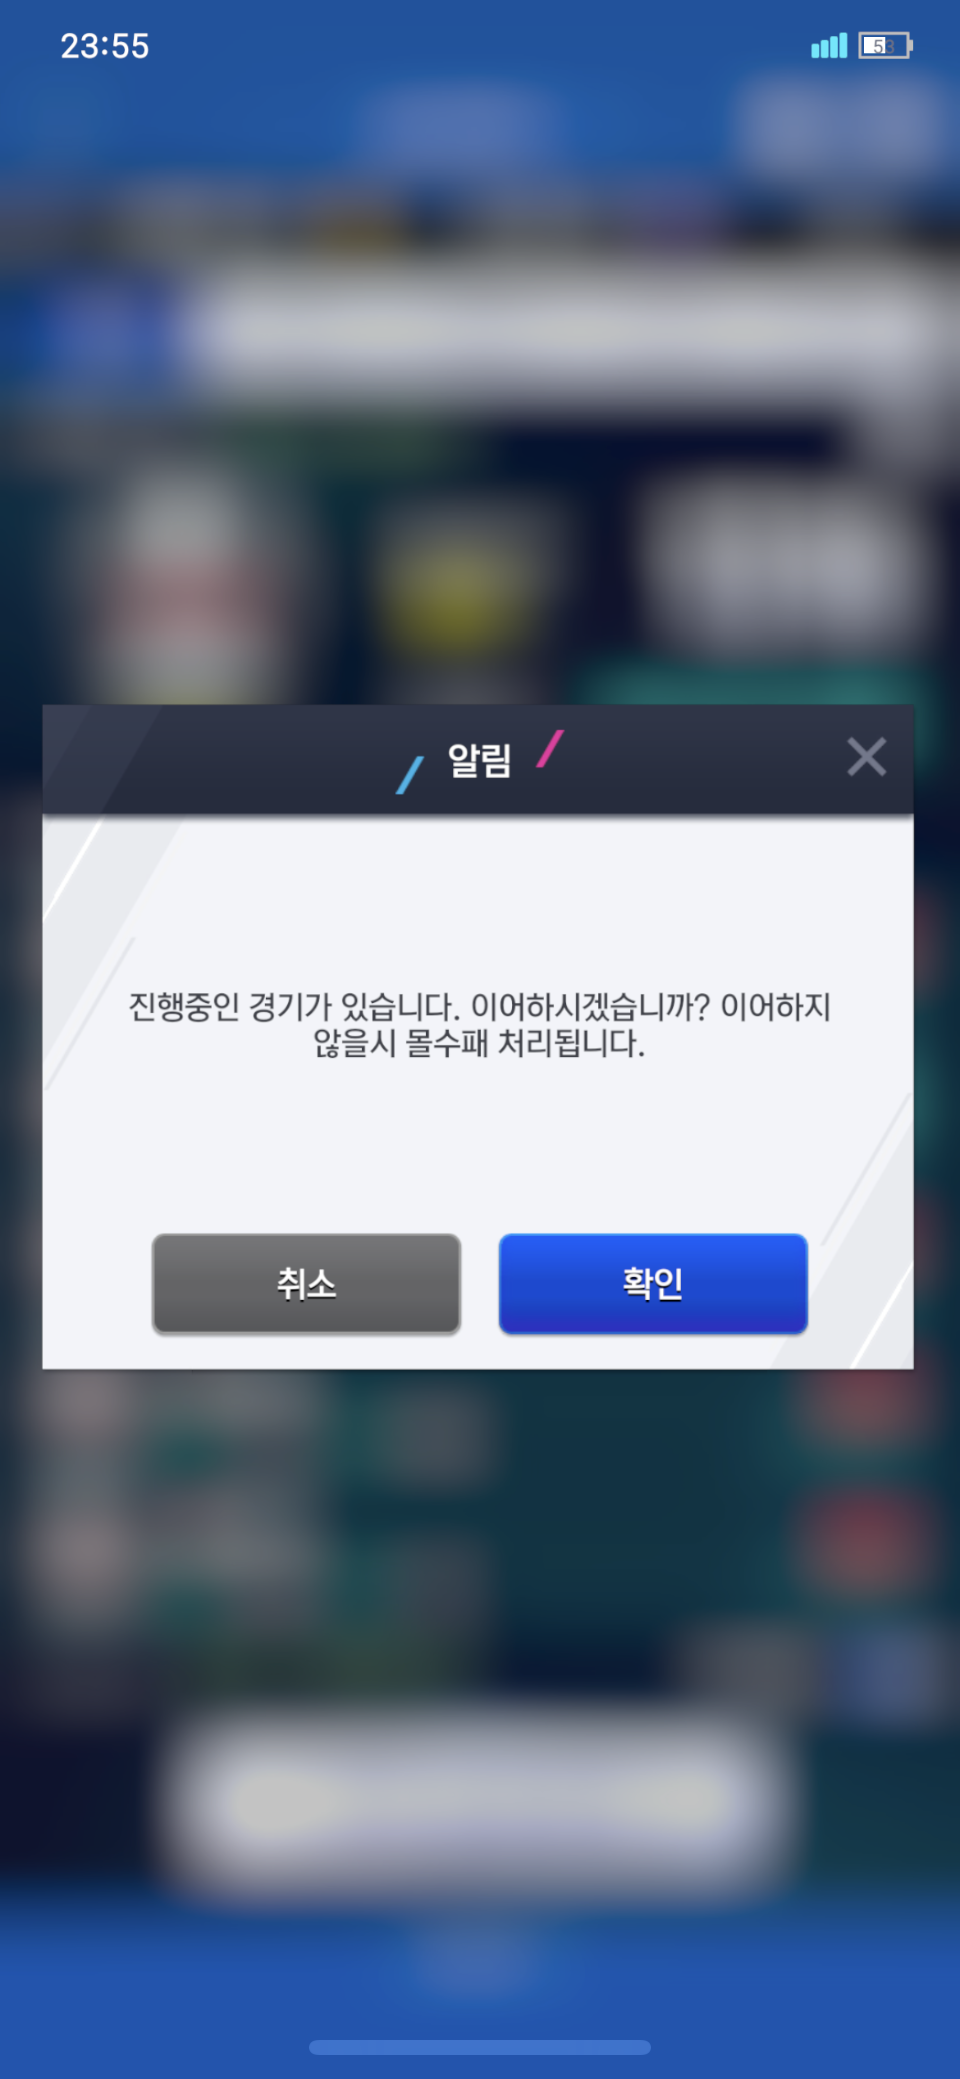Tap the blue 확인 button

(653, 1283)
